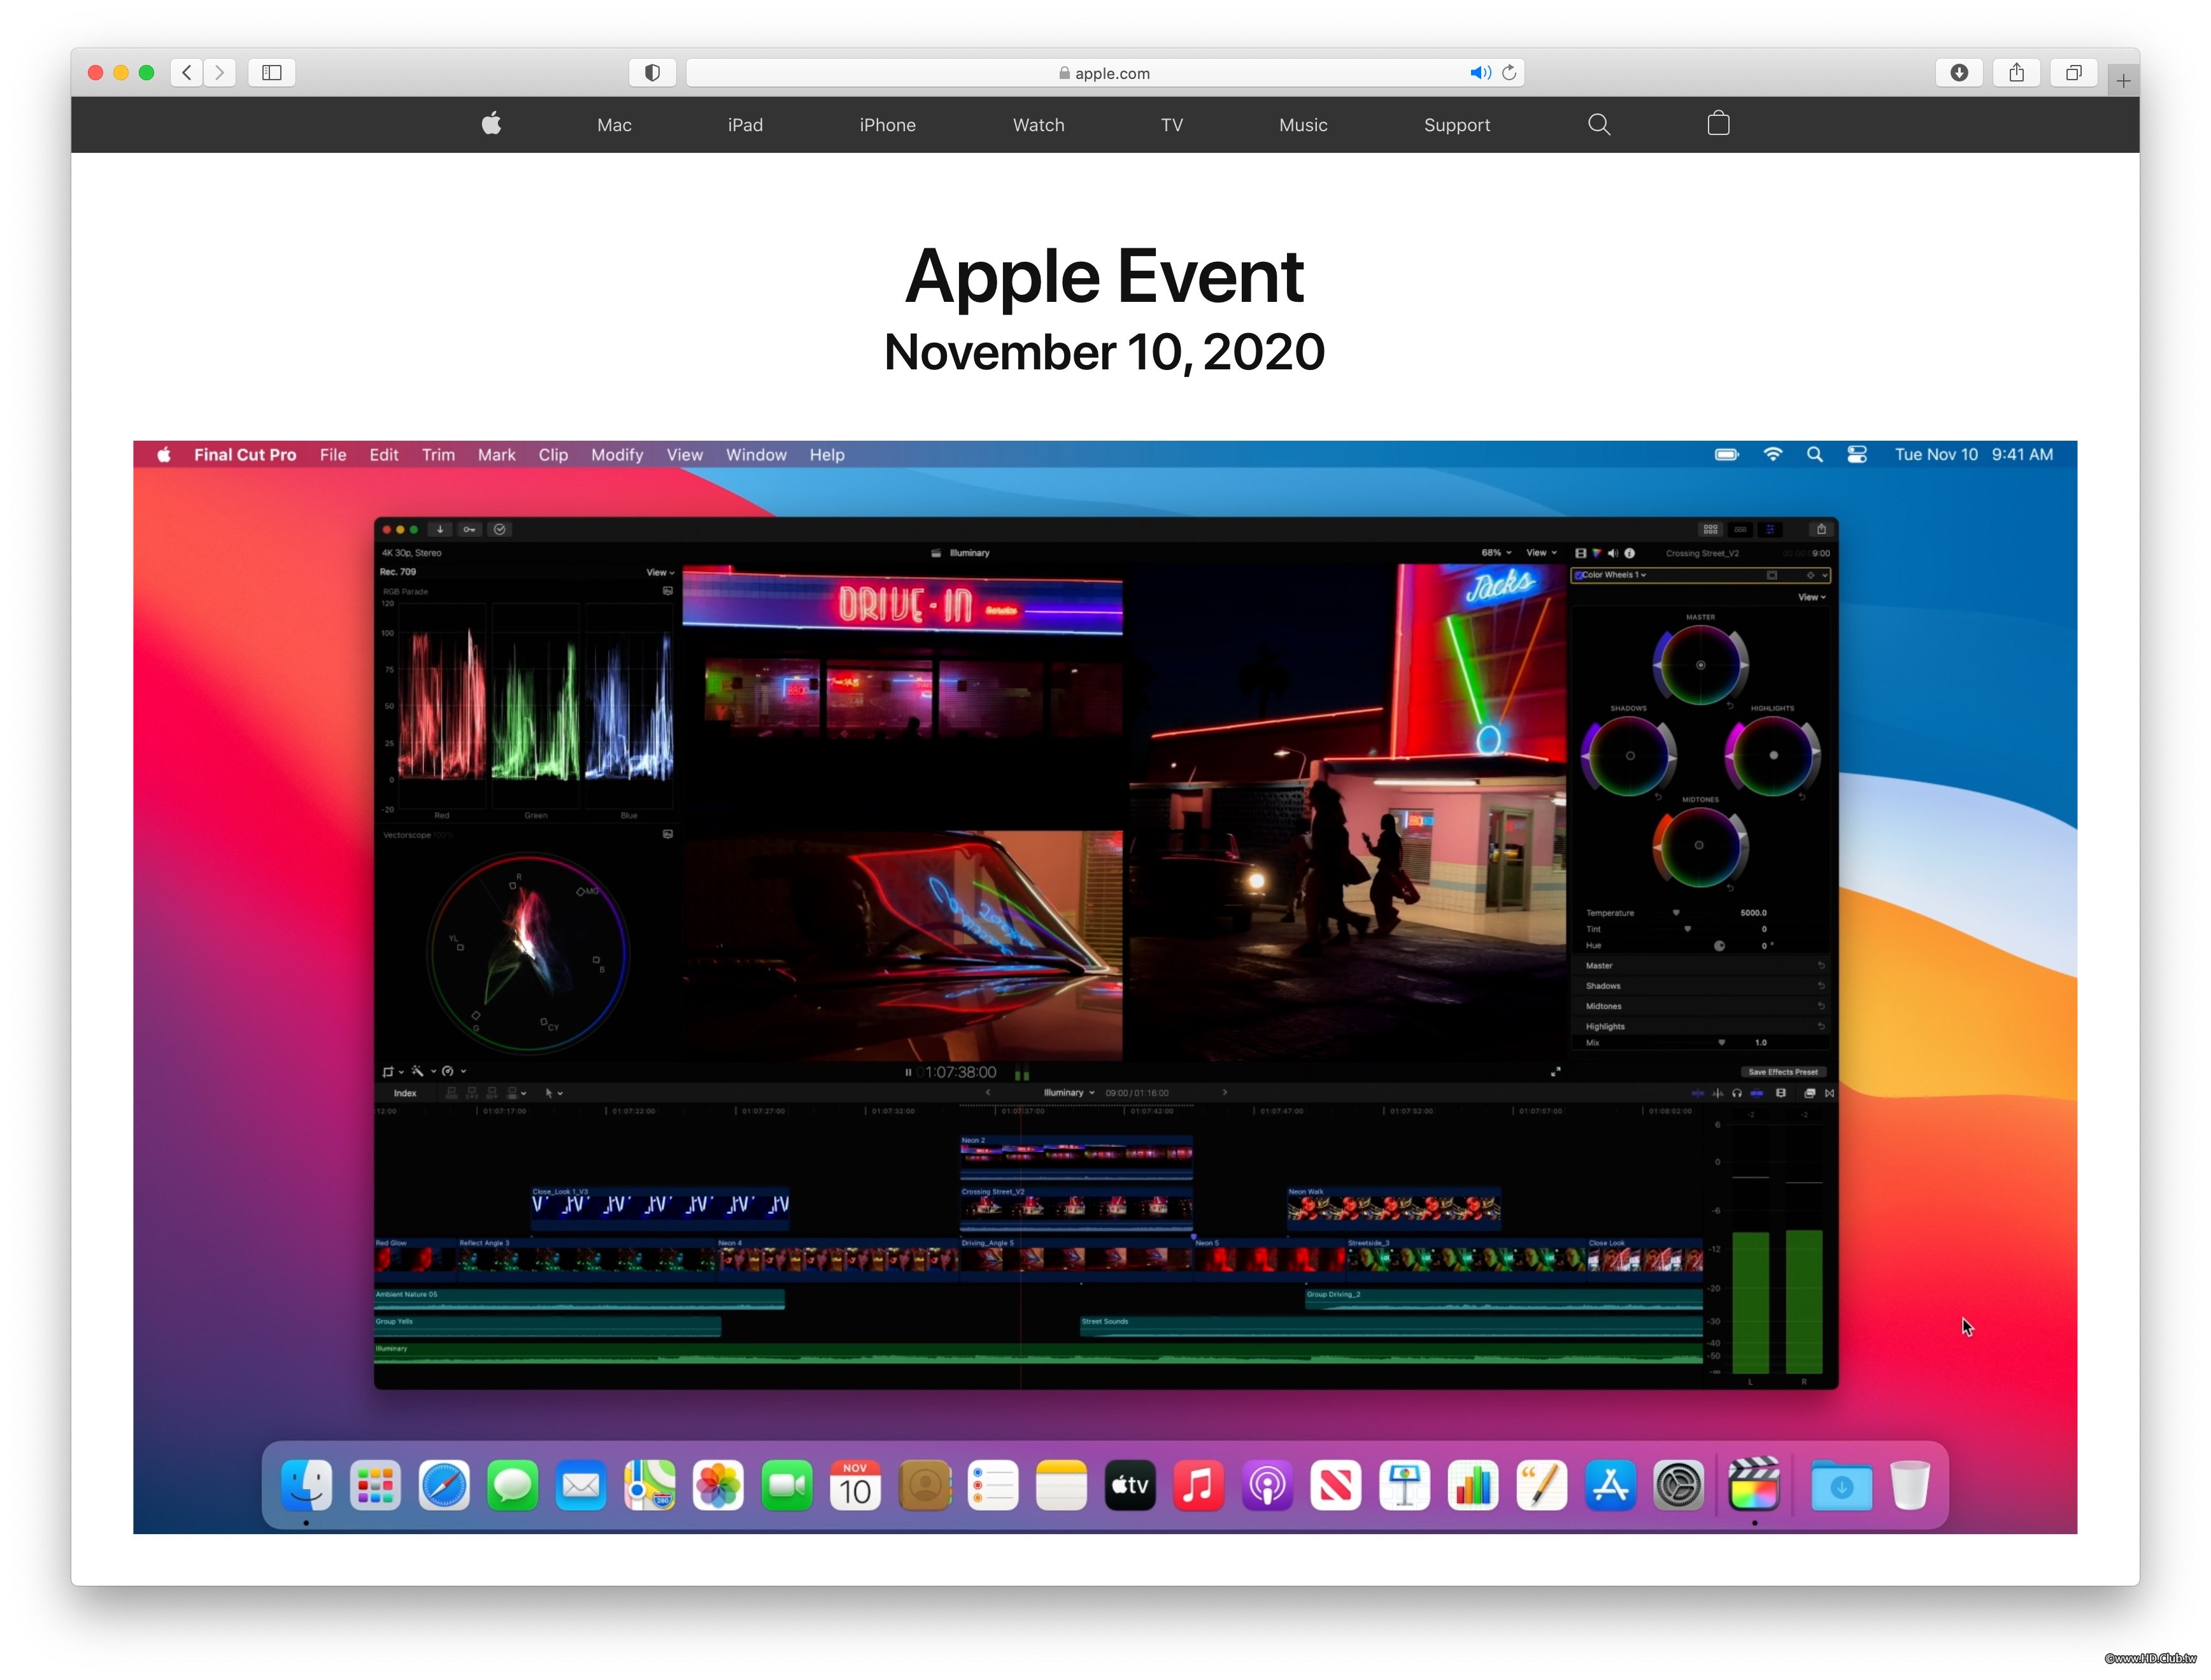This screenshot has width=2211, height=1680.
Task: Open the viewer View dropdown
Action: [1541, 553]
